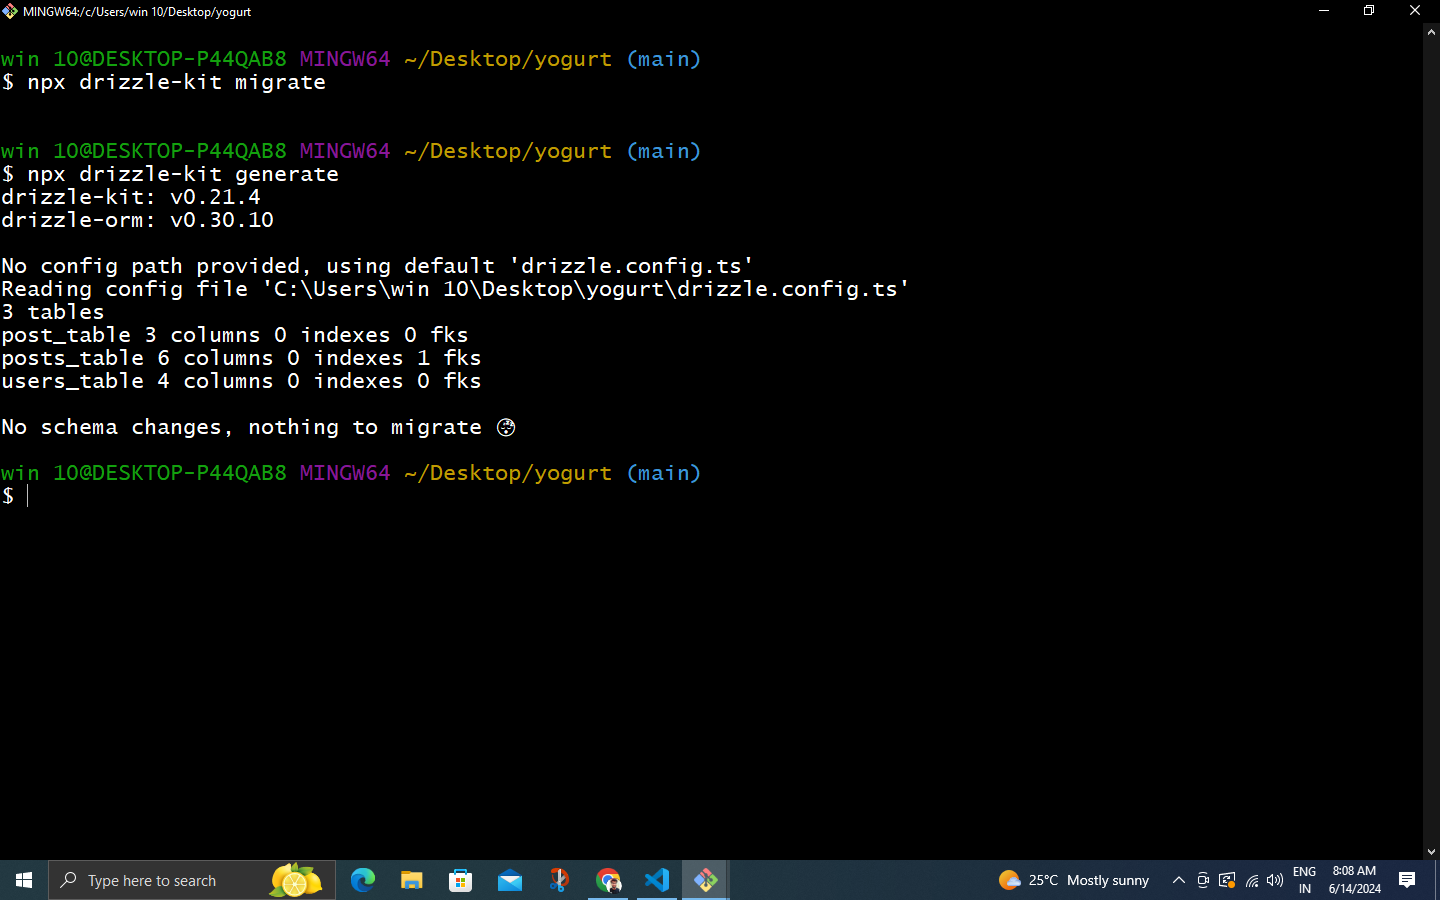Click the last empty '$' prompt line
The image size is (1440, 900).
15,496
